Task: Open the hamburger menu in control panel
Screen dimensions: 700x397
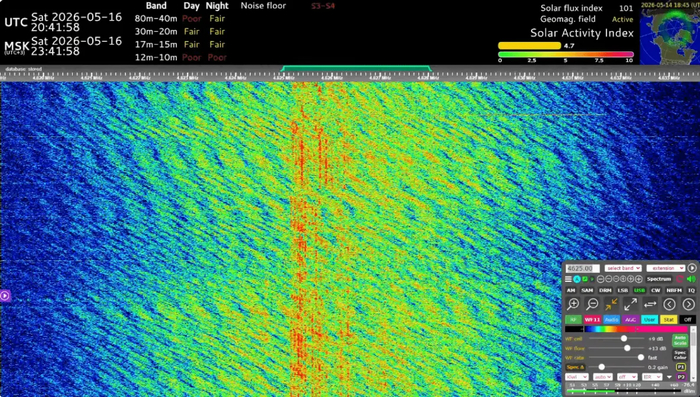Action: [x=568, y=279]
